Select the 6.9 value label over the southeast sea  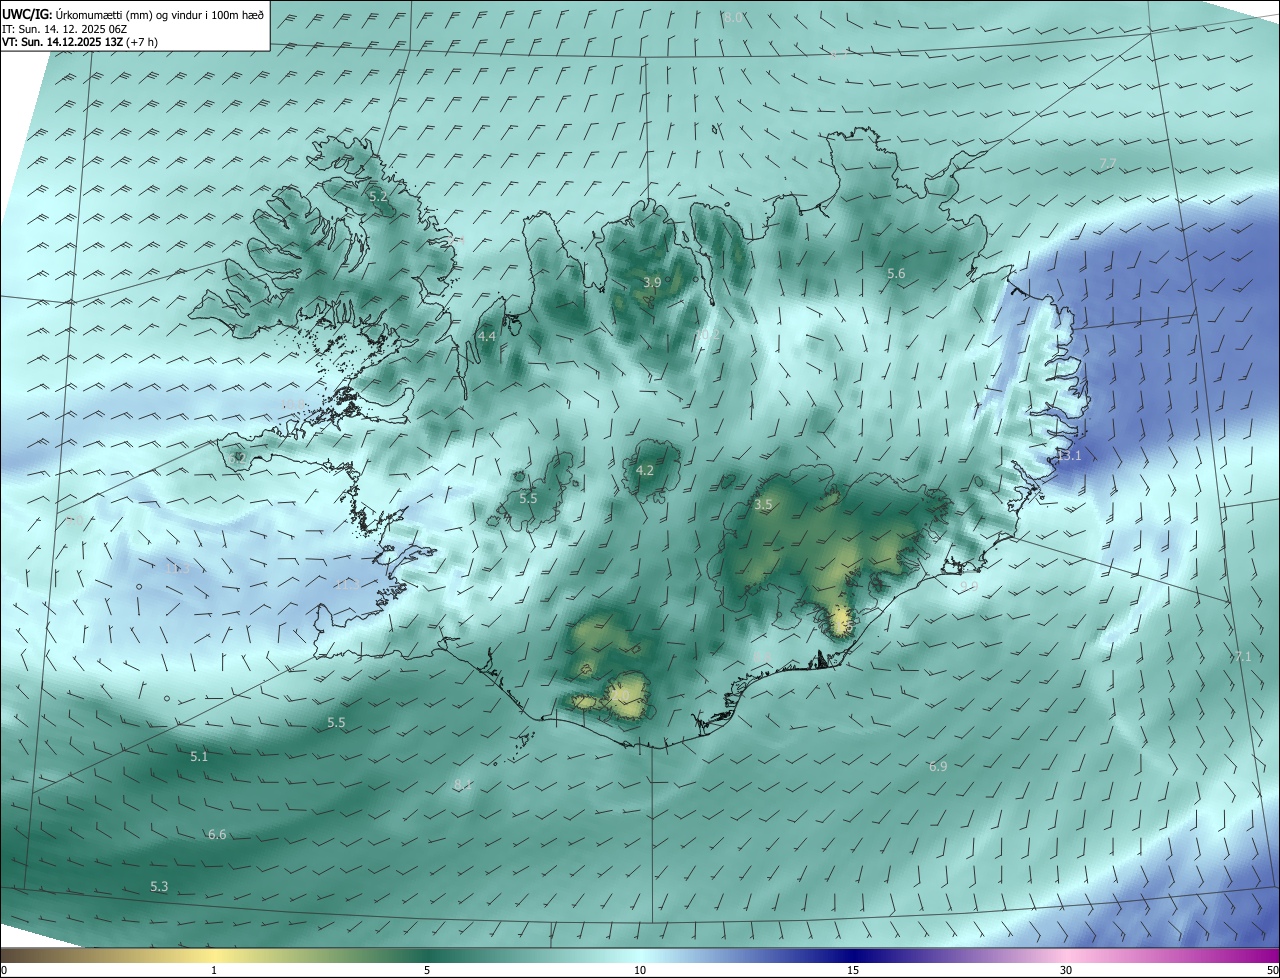click(x=937, y=766)
